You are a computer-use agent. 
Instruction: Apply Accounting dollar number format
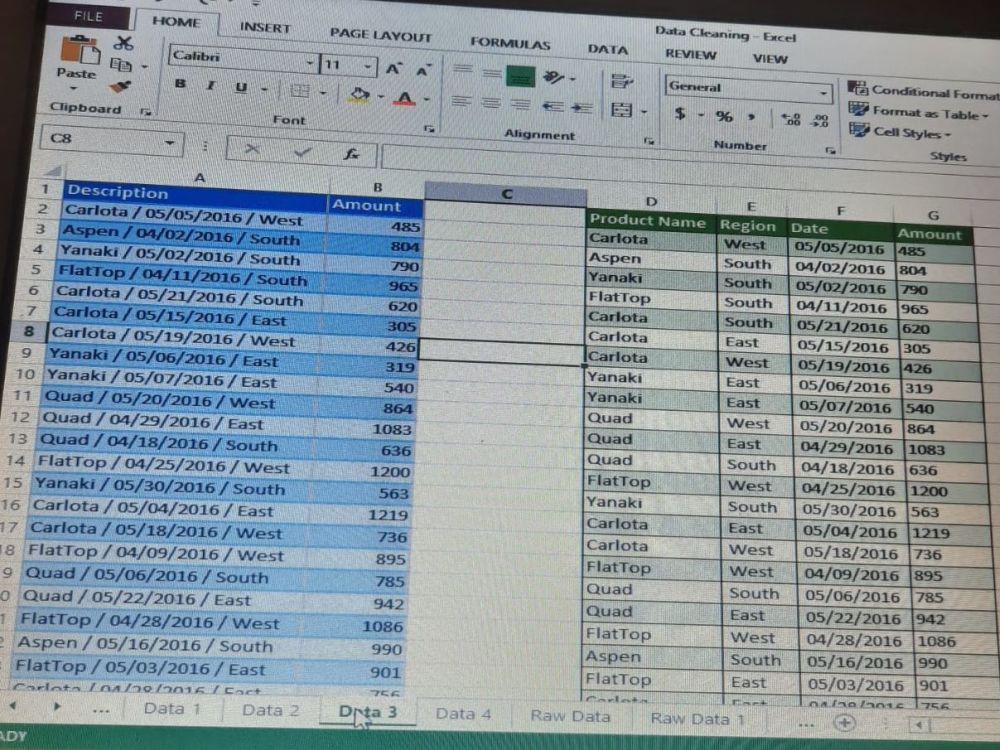tap(680, 114)
